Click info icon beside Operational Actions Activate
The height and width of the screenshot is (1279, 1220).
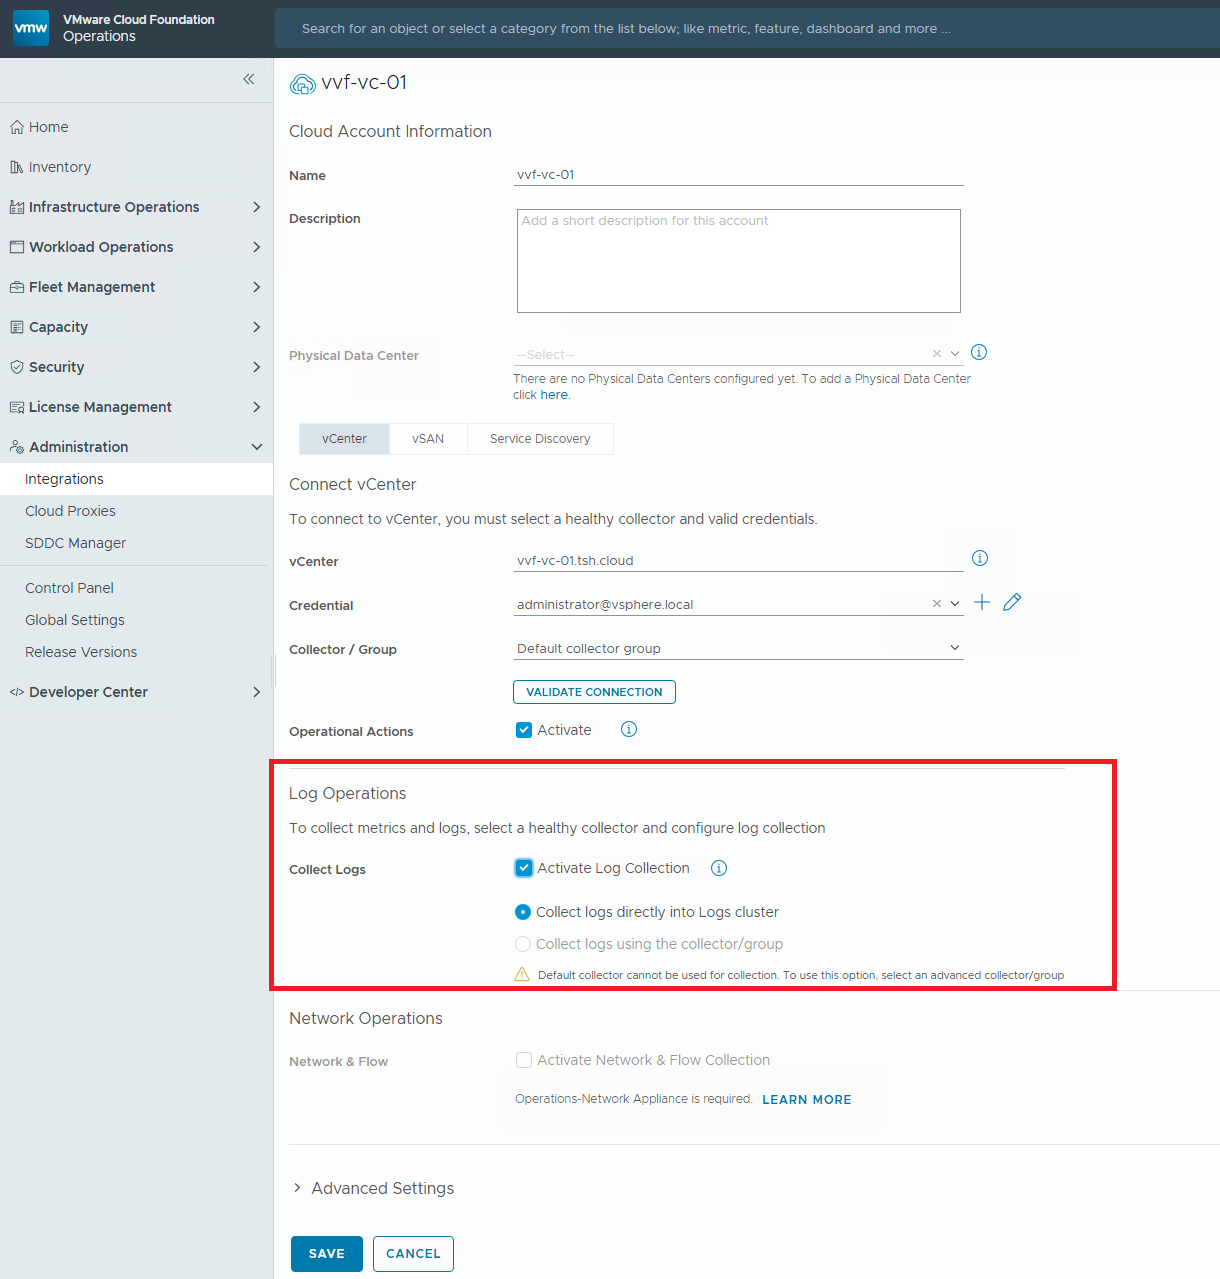coord(629,729)
